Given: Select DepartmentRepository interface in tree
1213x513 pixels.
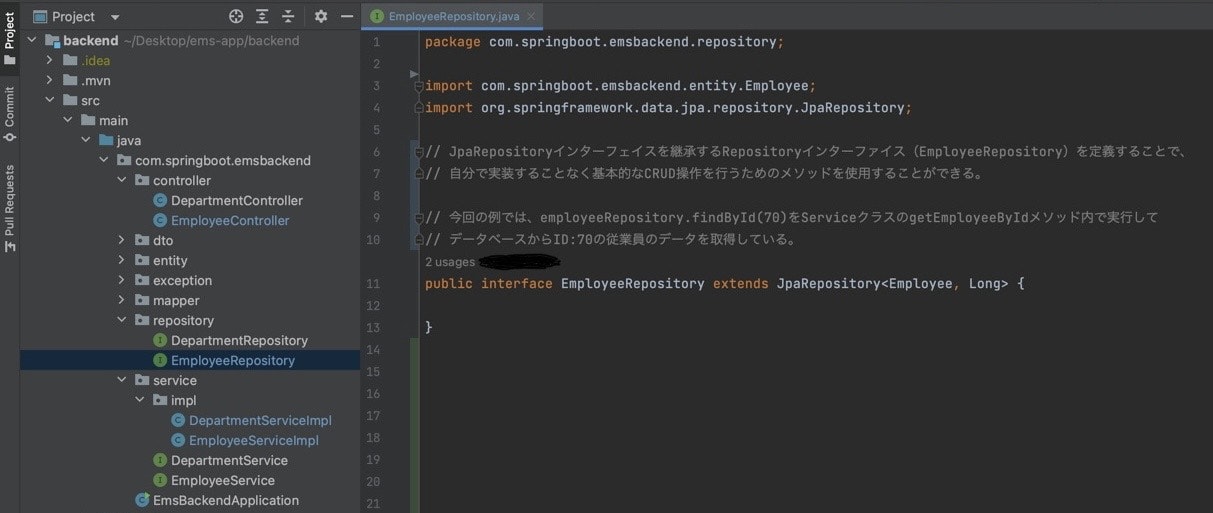Looking at the screenshot, I should [239, 340].
